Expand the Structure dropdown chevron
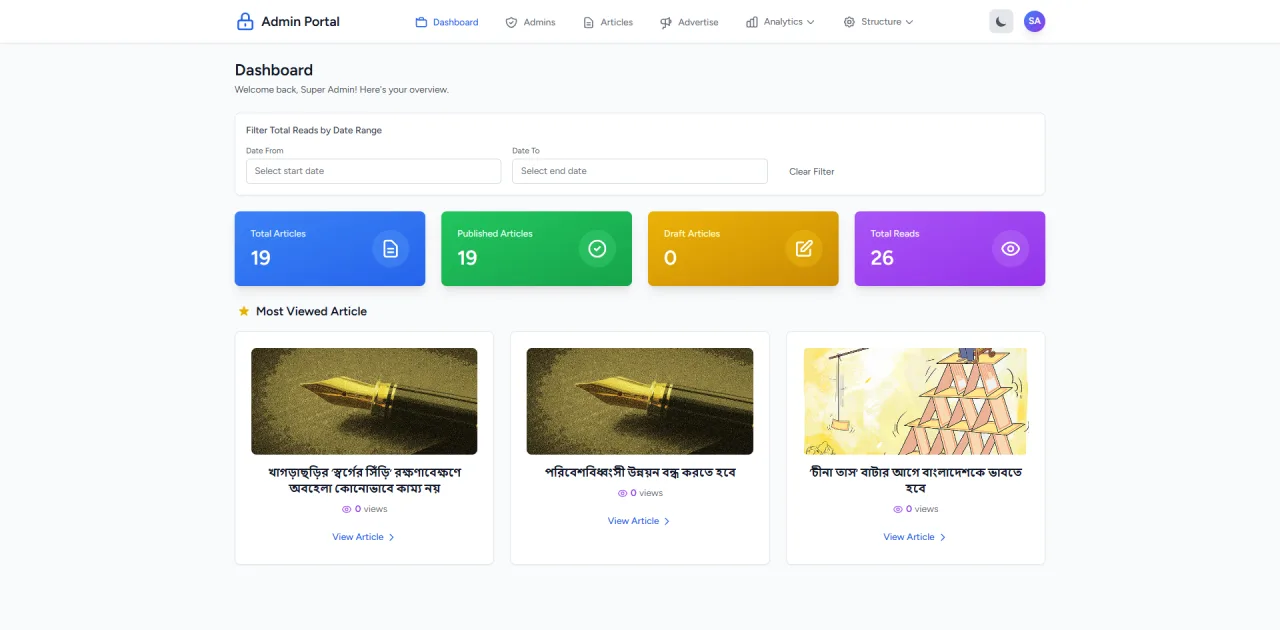1280x630 pixels. (909, 22)
